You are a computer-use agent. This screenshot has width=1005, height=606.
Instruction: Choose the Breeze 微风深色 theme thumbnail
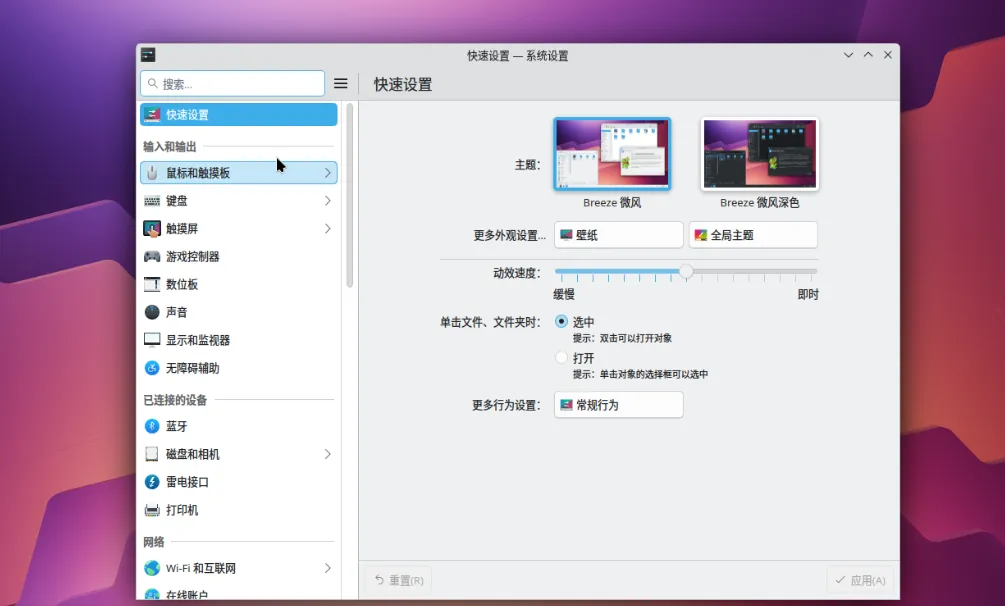pyautogui.click(x=759, y=154)
